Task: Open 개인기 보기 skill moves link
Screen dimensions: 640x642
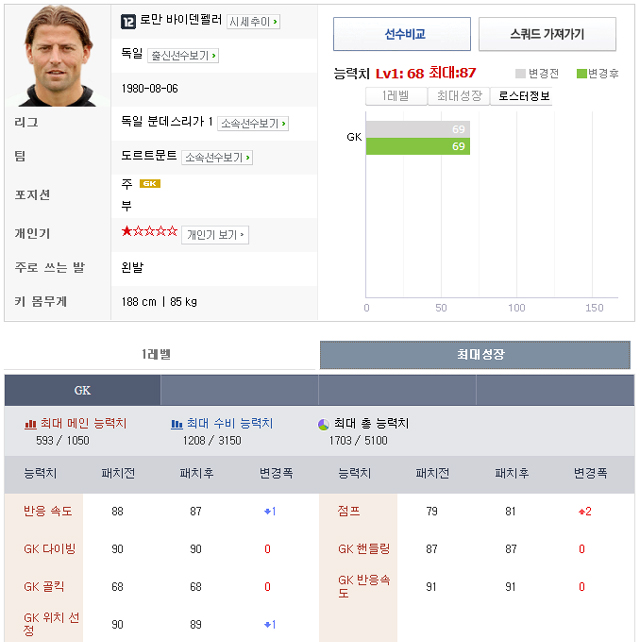Action: click(x=215, y=235)
